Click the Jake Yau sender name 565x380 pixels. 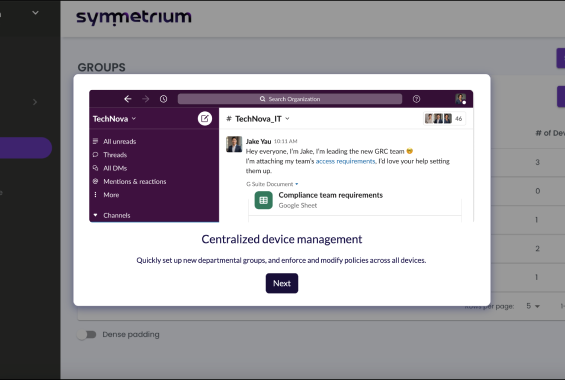[258, 142]
